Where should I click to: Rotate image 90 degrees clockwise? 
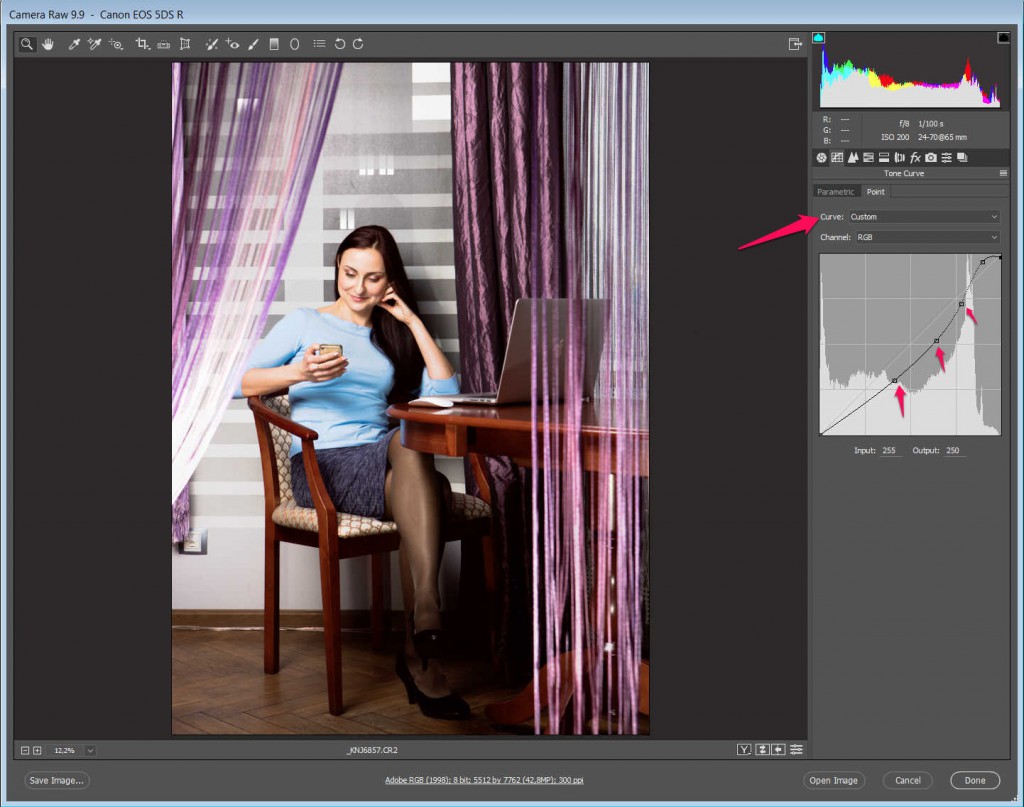click(358, 44)
